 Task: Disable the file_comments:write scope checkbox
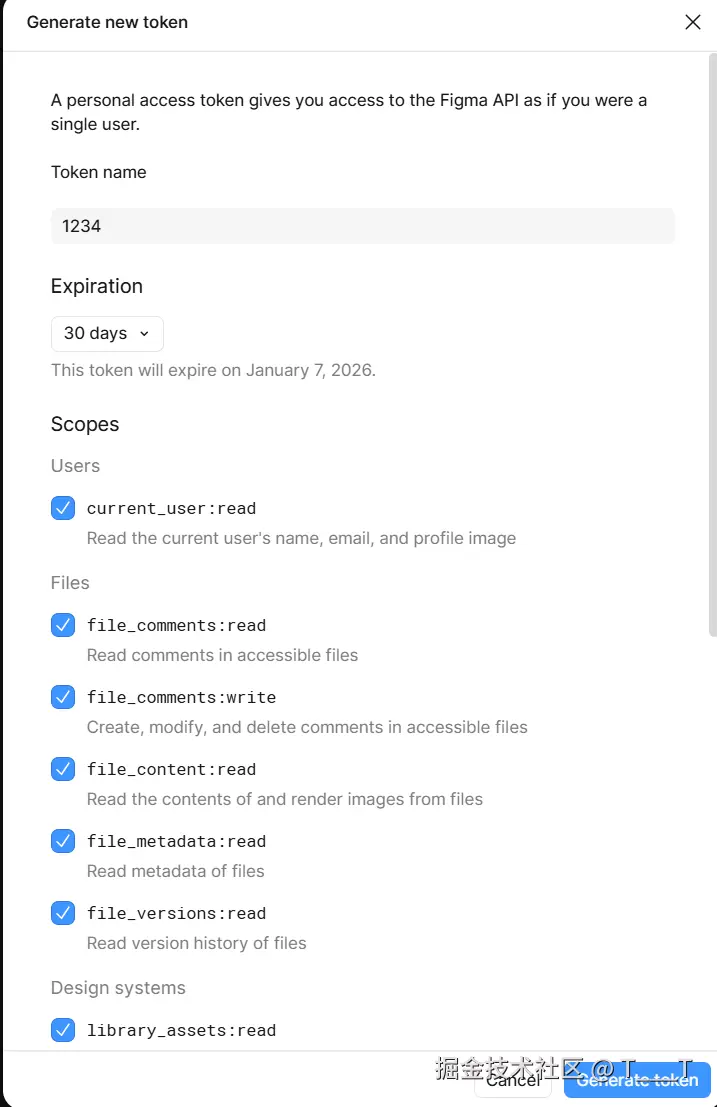coord(63,697)
